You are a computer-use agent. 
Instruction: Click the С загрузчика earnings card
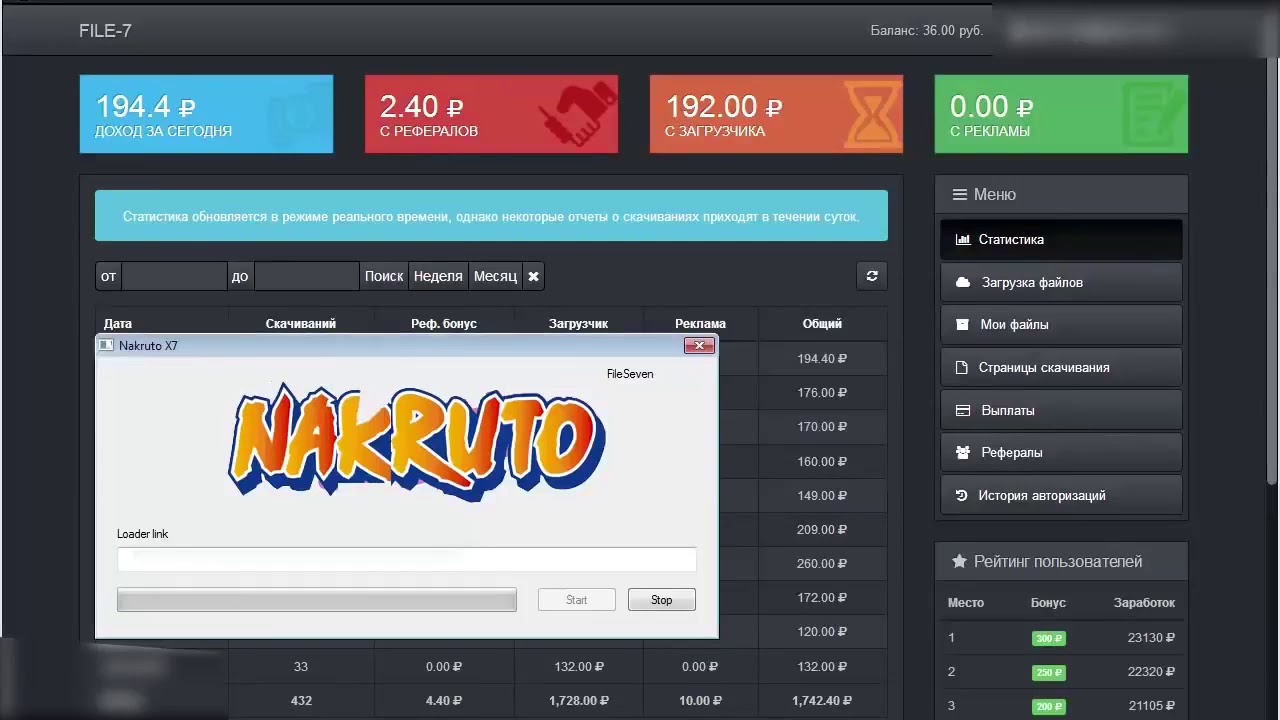pos(776,114)
